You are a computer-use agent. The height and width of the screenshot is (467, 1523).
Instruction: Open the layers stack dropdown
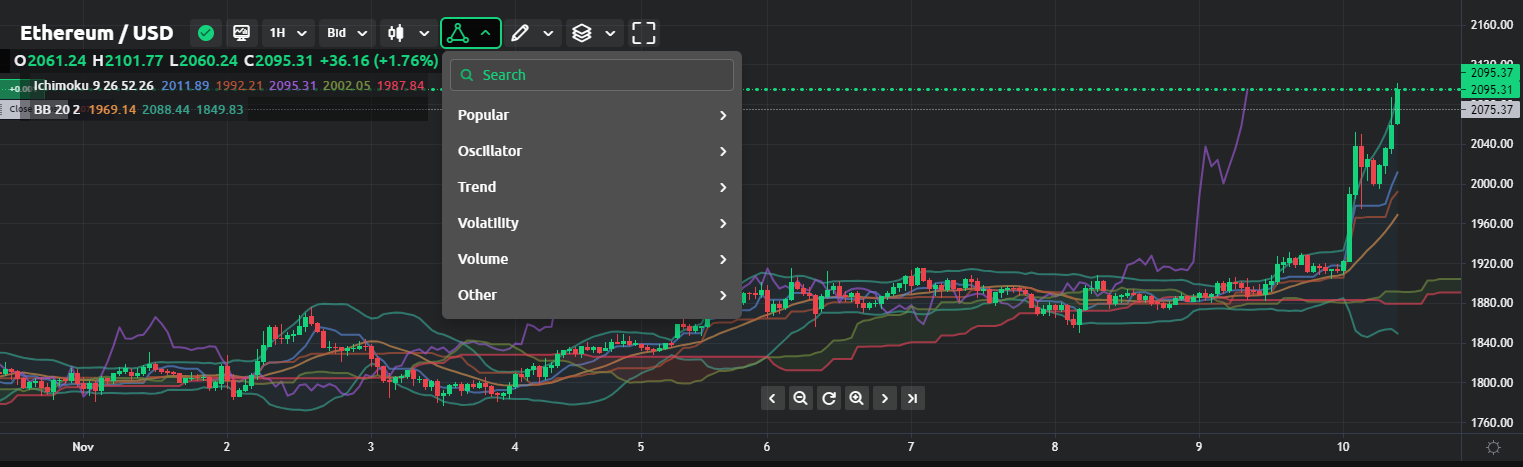pos(595,33)
